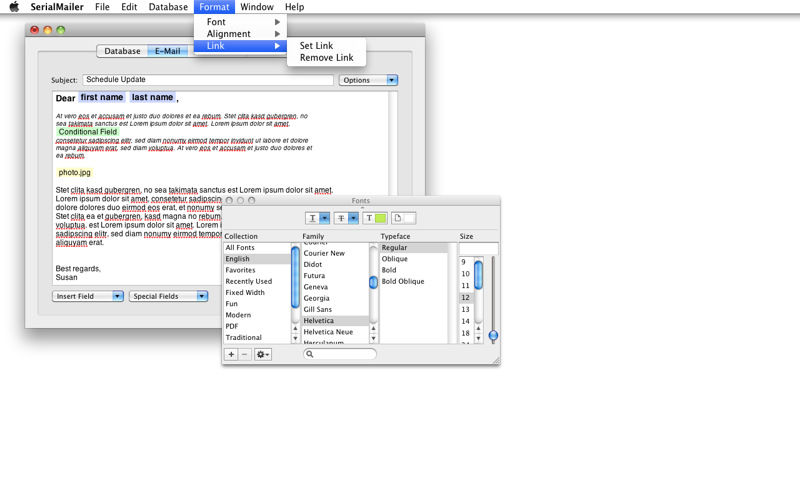Select Georgia font family
This screenshot has height=500, width=800.
coord(335,298)
